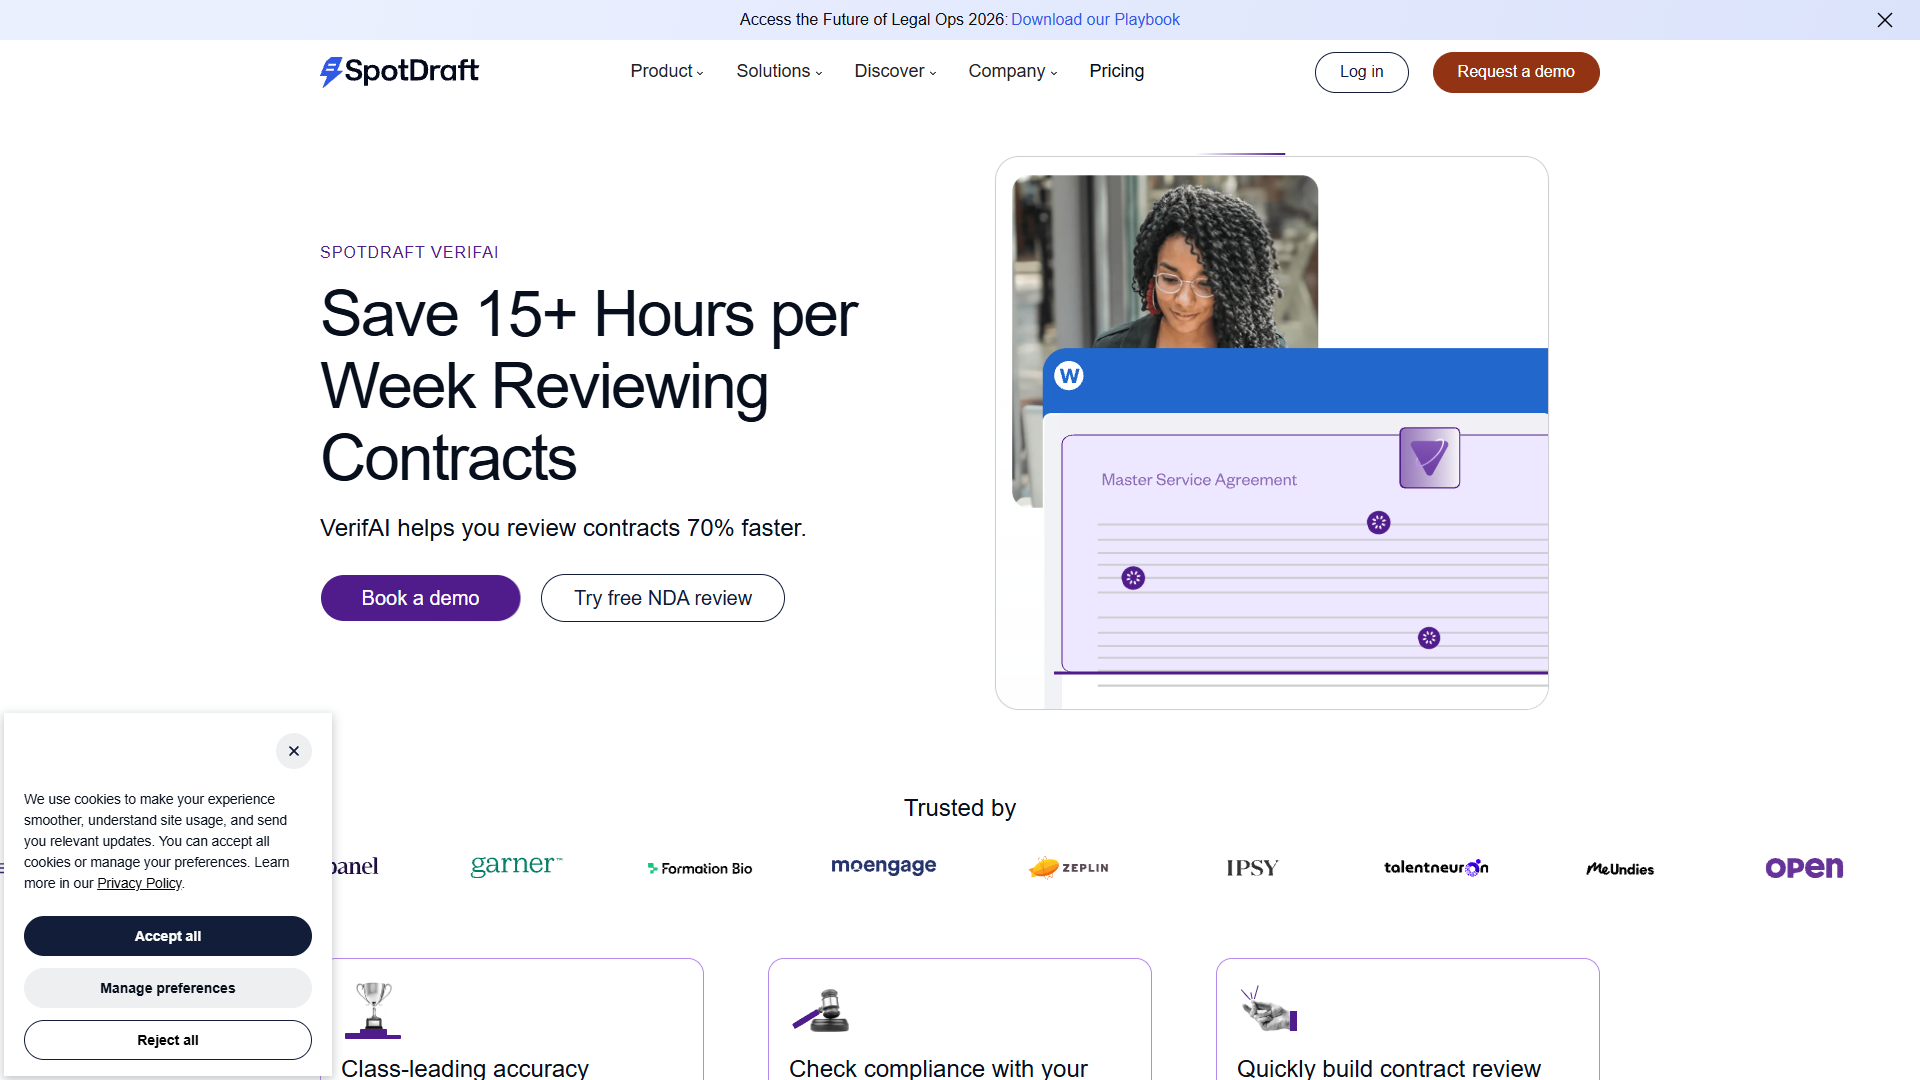This screenshot has height=1080, width=1920.
Task: Click the moengage logo
Action: 884,866
